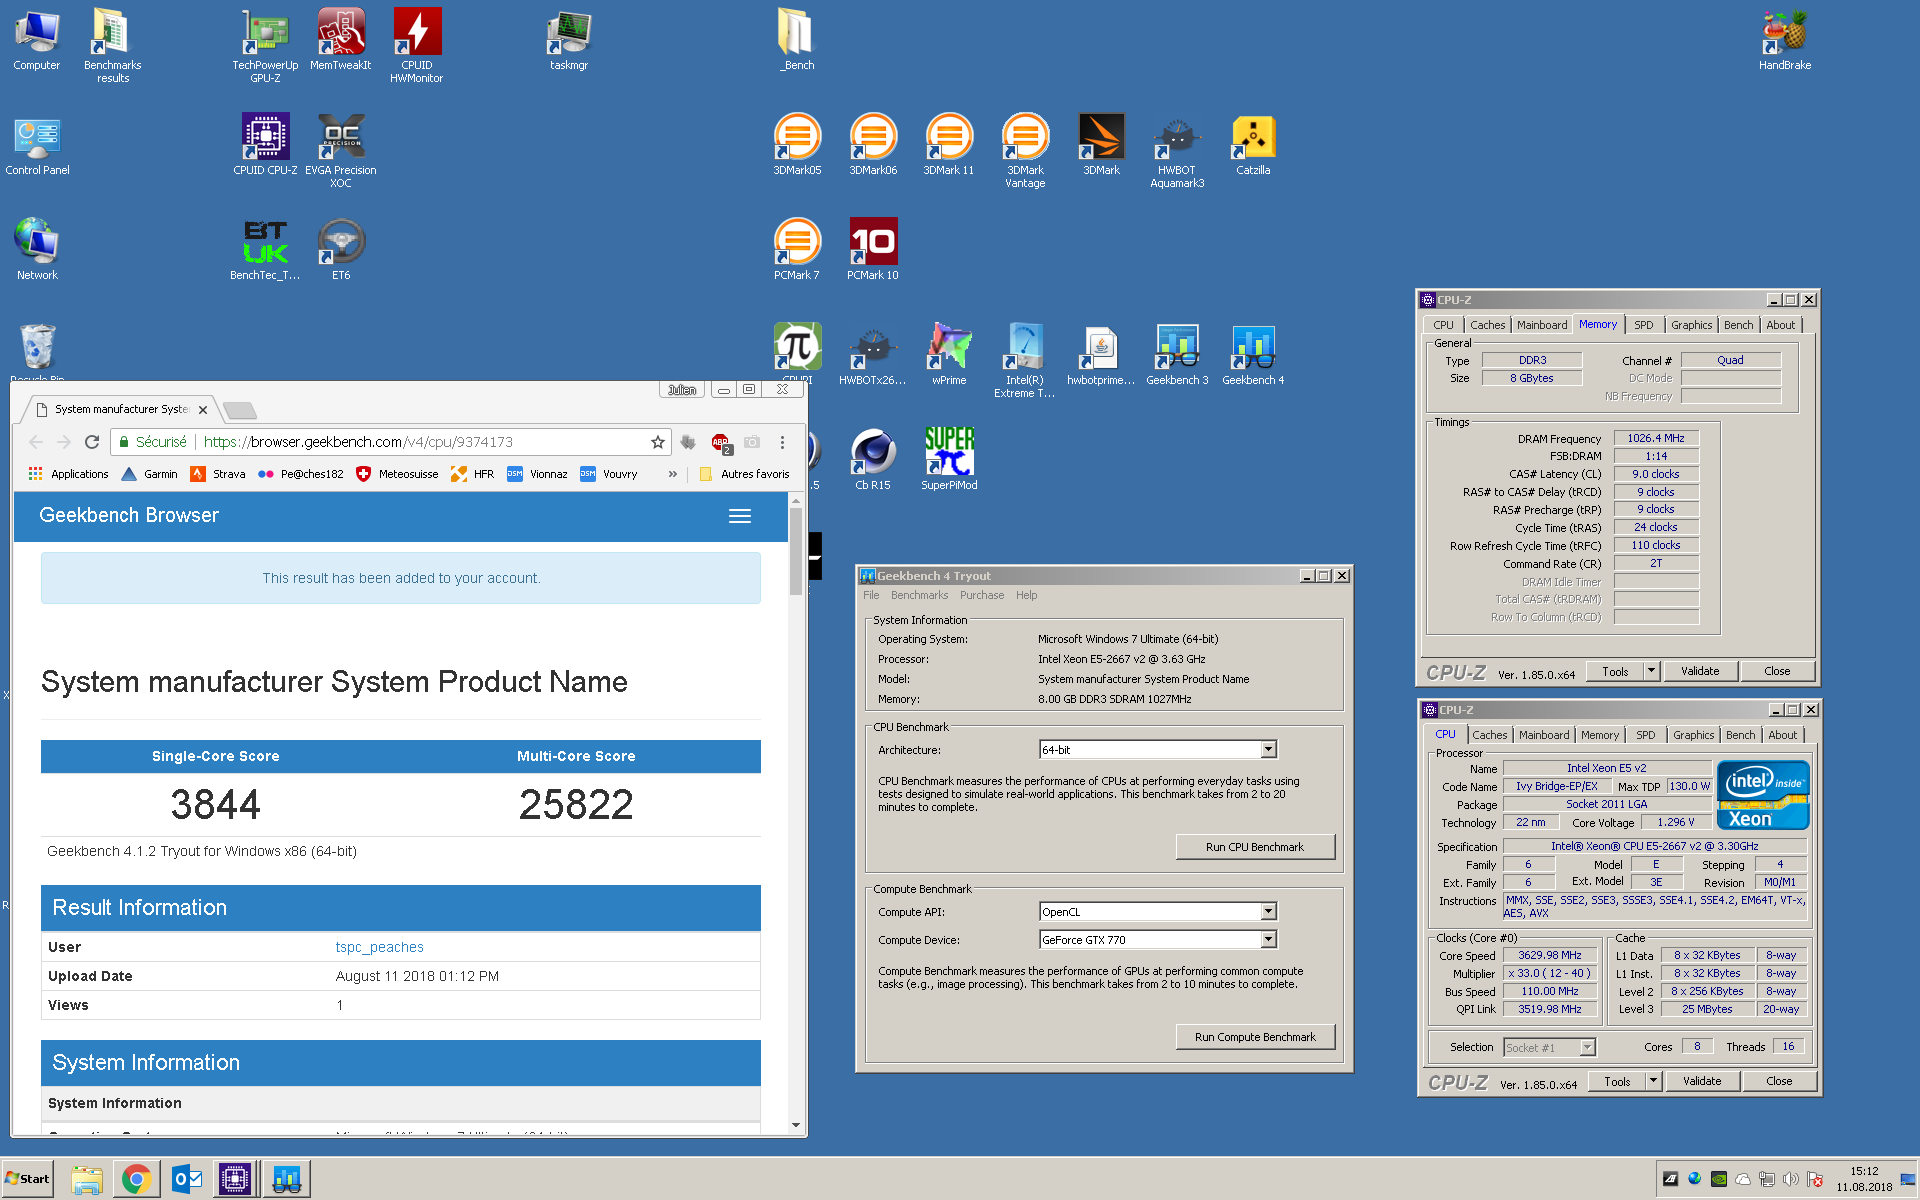Open Chrome's three-dot menu
The height and width of the screenshot is (1200, 1920).
(782, 442)
